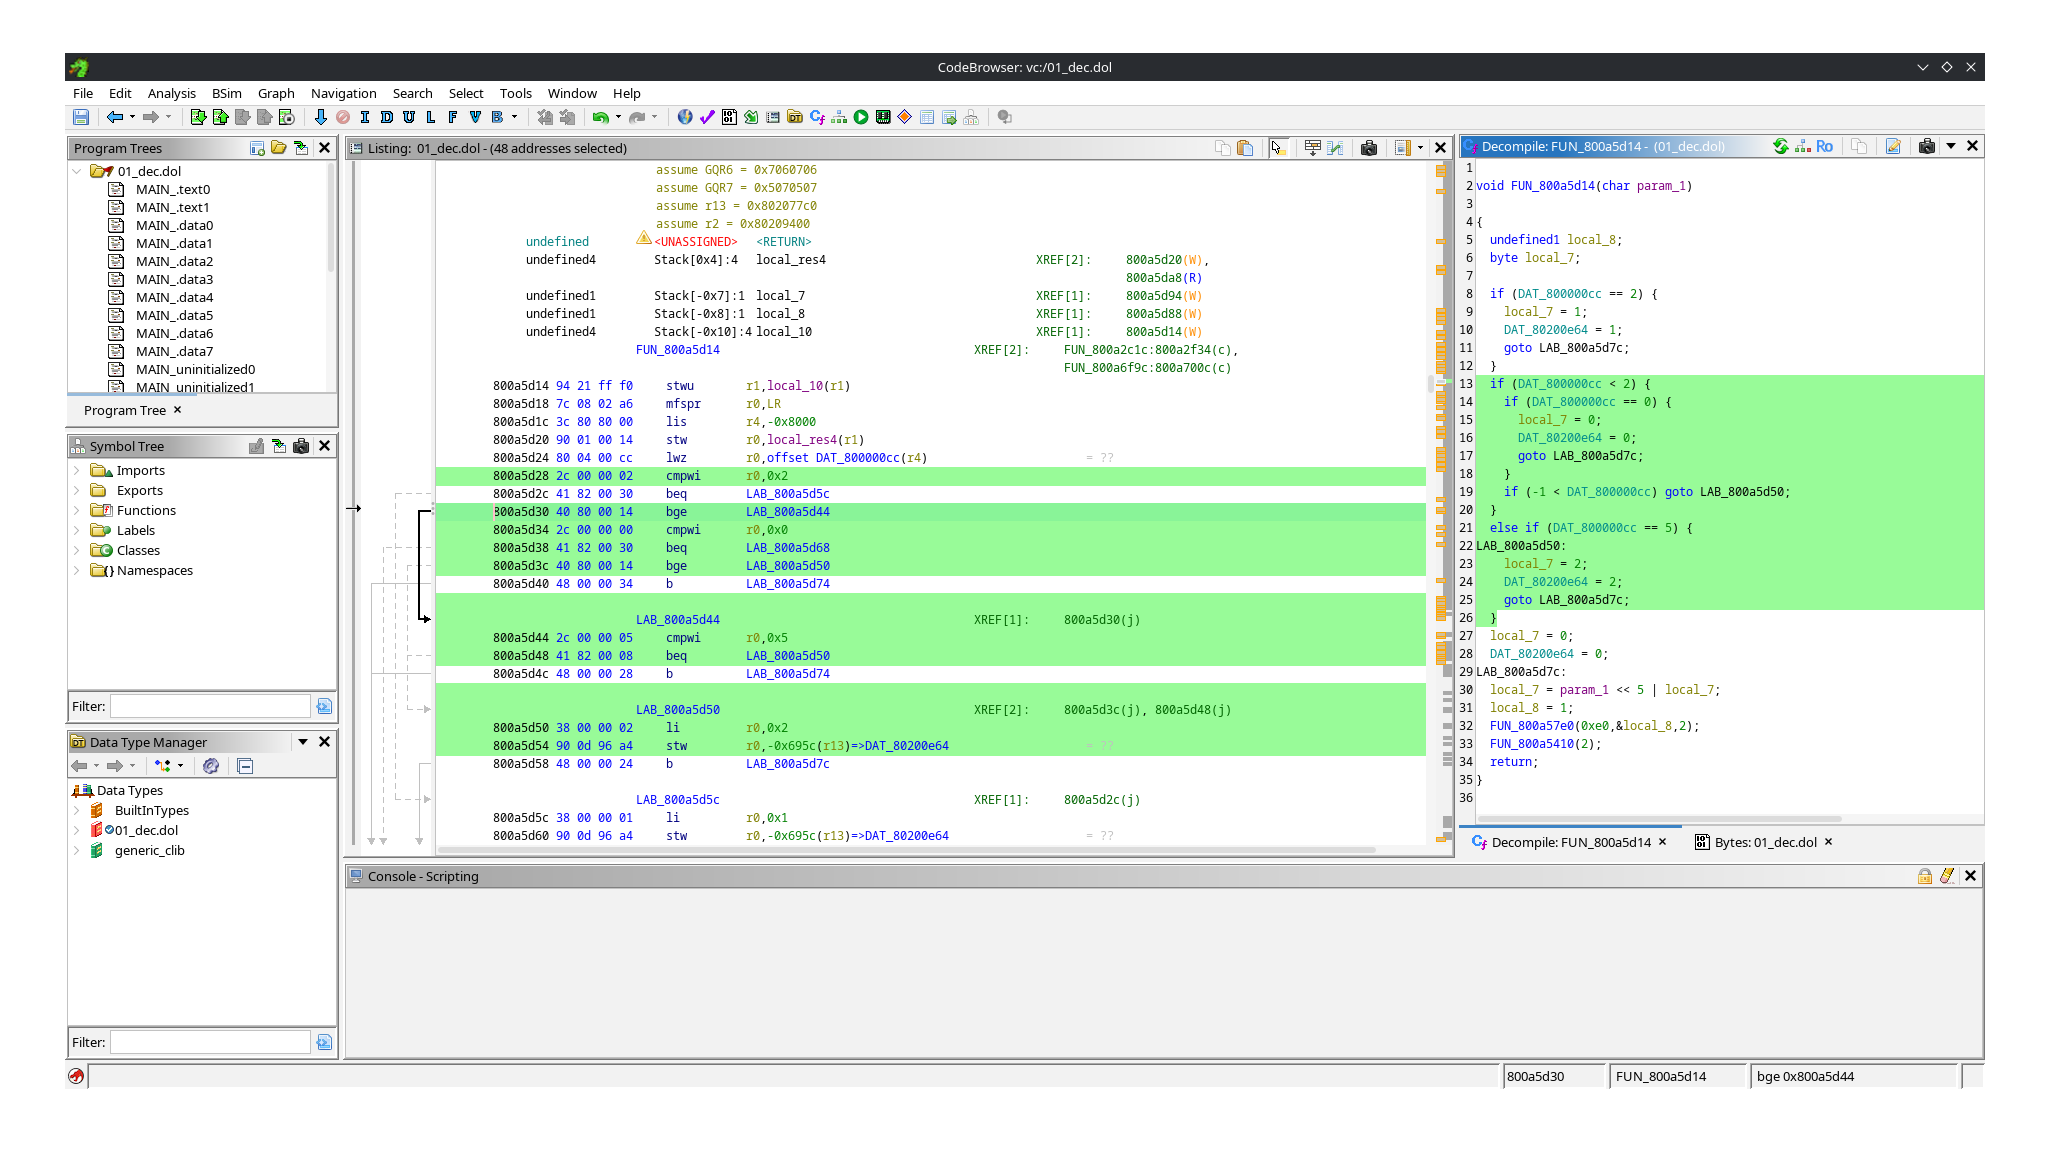Open the Data Type Manager dropdown arrow

coord(303,742)
